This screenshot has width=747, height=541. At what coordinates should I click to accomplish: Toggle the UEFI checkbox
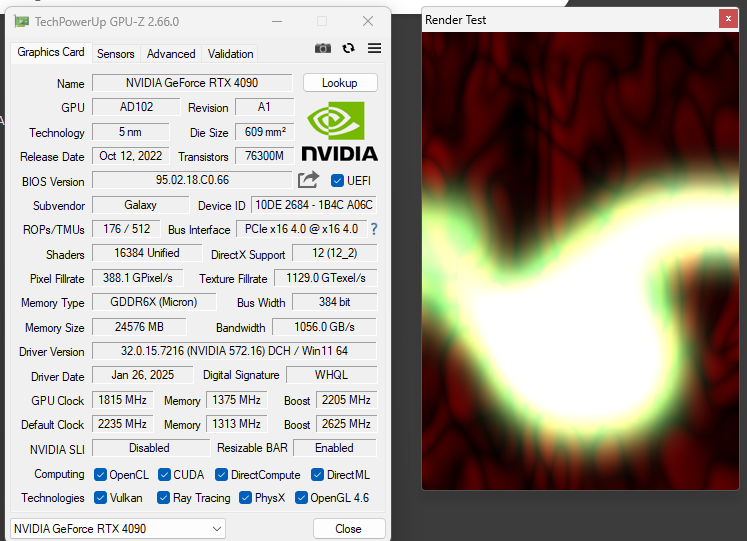(x=337, y=180)
